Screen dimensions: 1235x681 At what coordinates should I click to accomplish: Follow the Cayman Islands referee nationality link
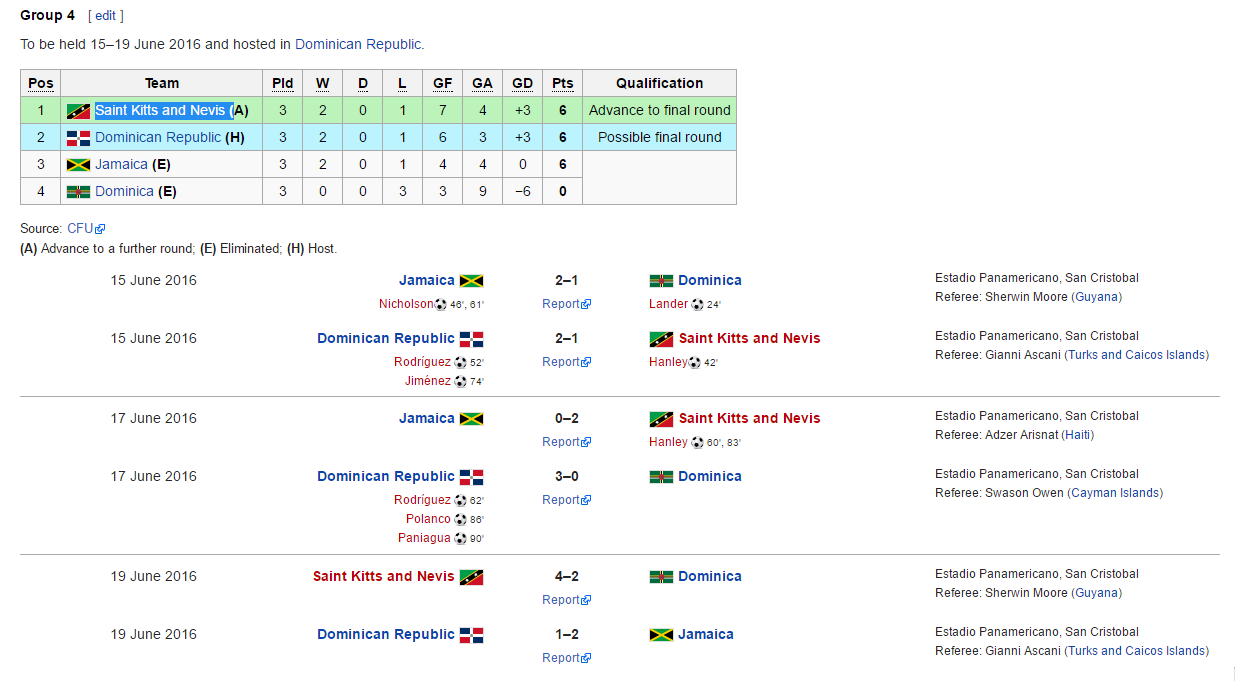click(1115, 493)
